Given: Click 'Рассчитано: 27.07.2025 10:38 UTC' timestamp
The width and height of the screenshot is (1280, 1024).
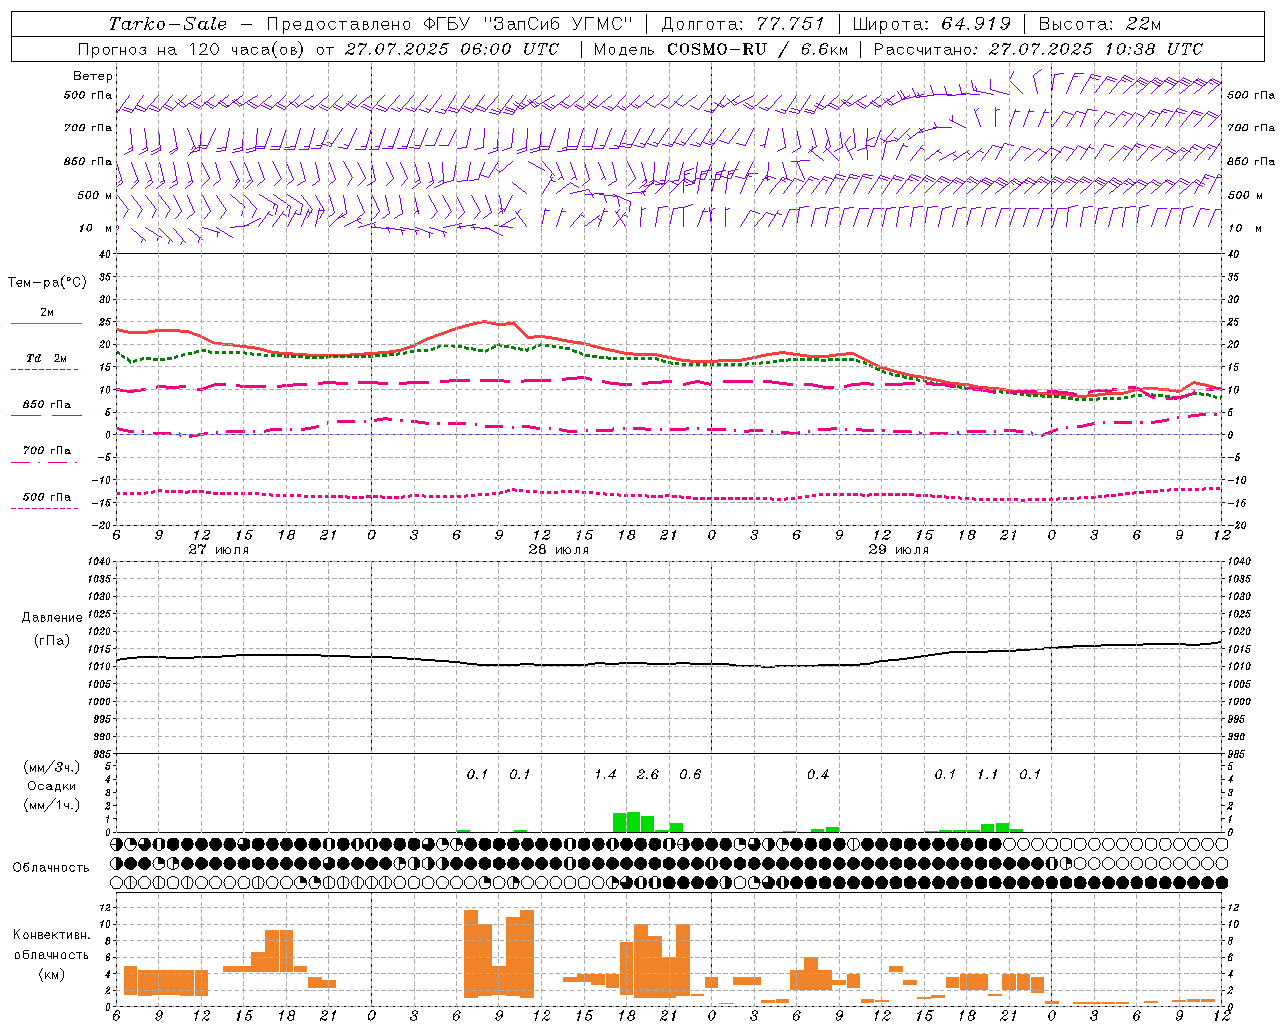Looking at the screenshot, I should [1039, 49].
